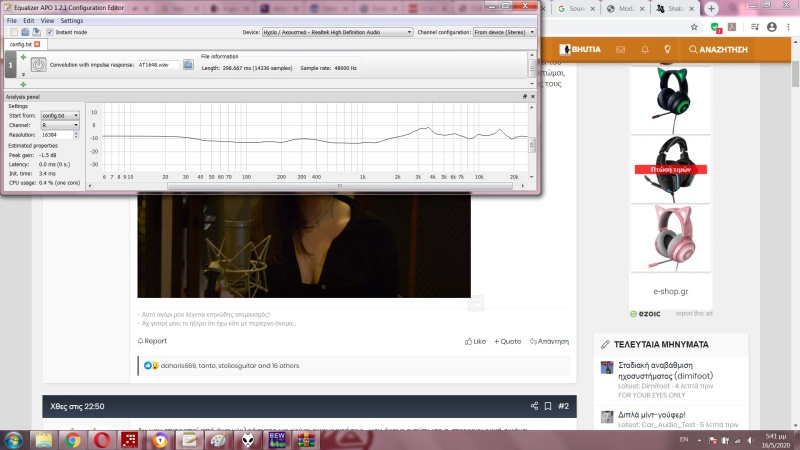This screenshot has width=800, height=450.
Task: Open the View menu
Action: tap(47, 20)
